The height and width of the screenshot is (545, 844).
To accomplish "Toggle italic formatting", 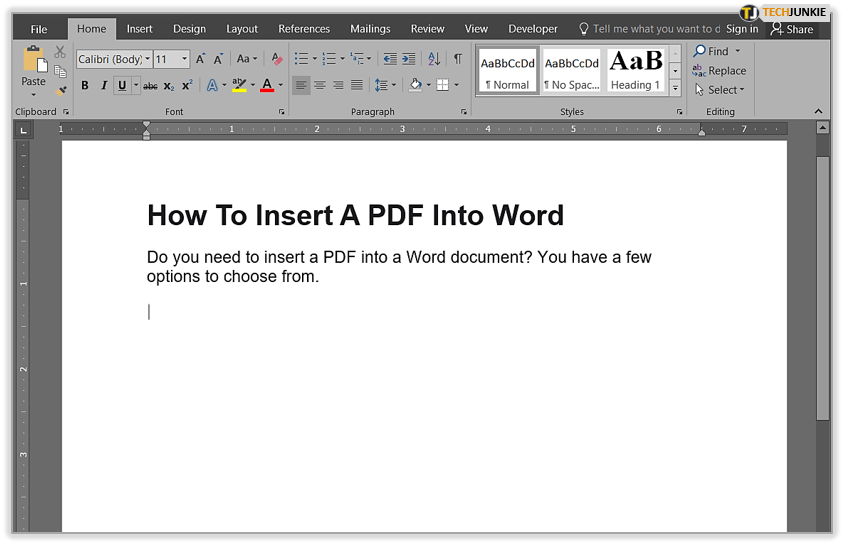I will point(102,86).
